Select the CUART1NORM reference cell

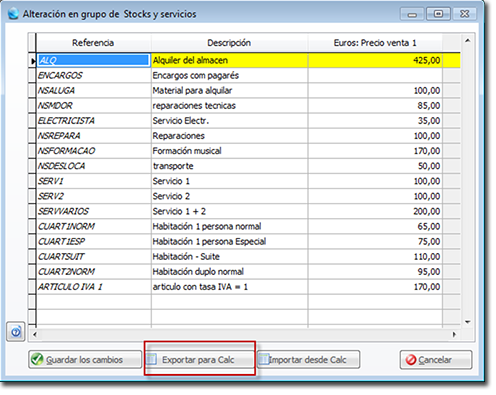[x=94, y=226]
